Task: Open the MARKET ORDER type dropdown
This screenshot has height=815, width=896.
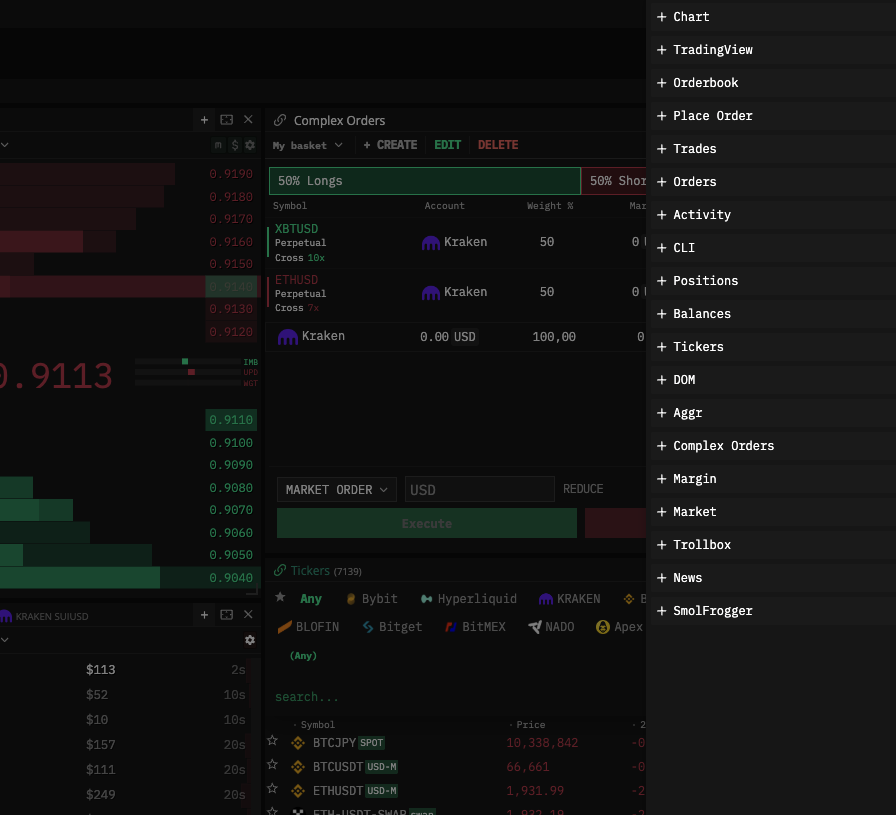Action: tap(336, 490)
